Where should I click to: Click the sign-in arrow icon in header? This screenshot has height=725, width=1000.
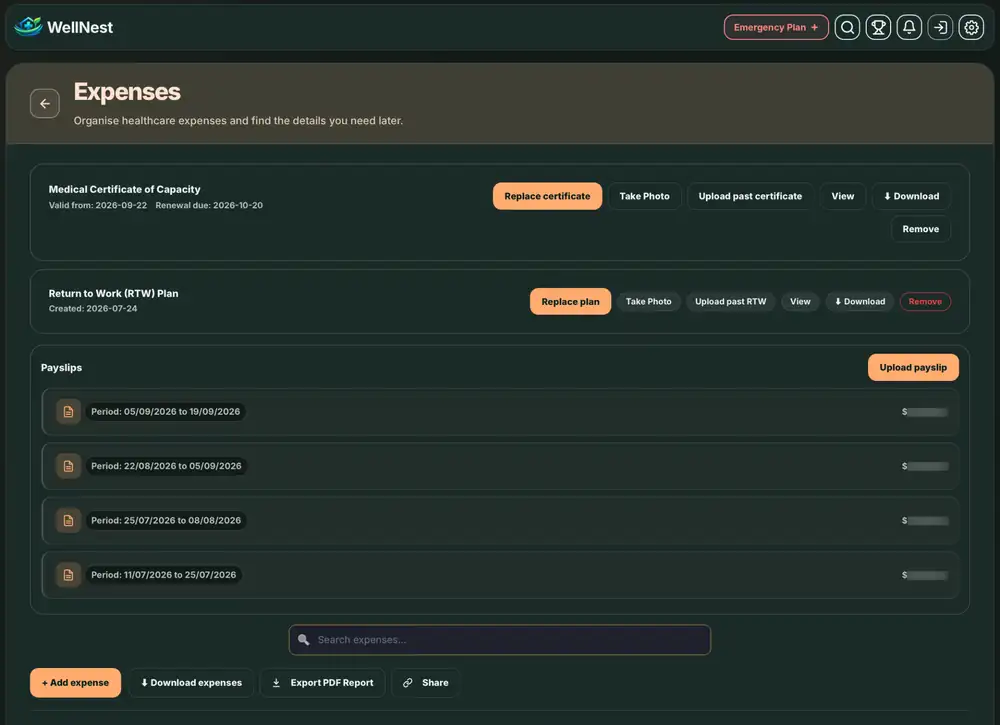[940, 27]
